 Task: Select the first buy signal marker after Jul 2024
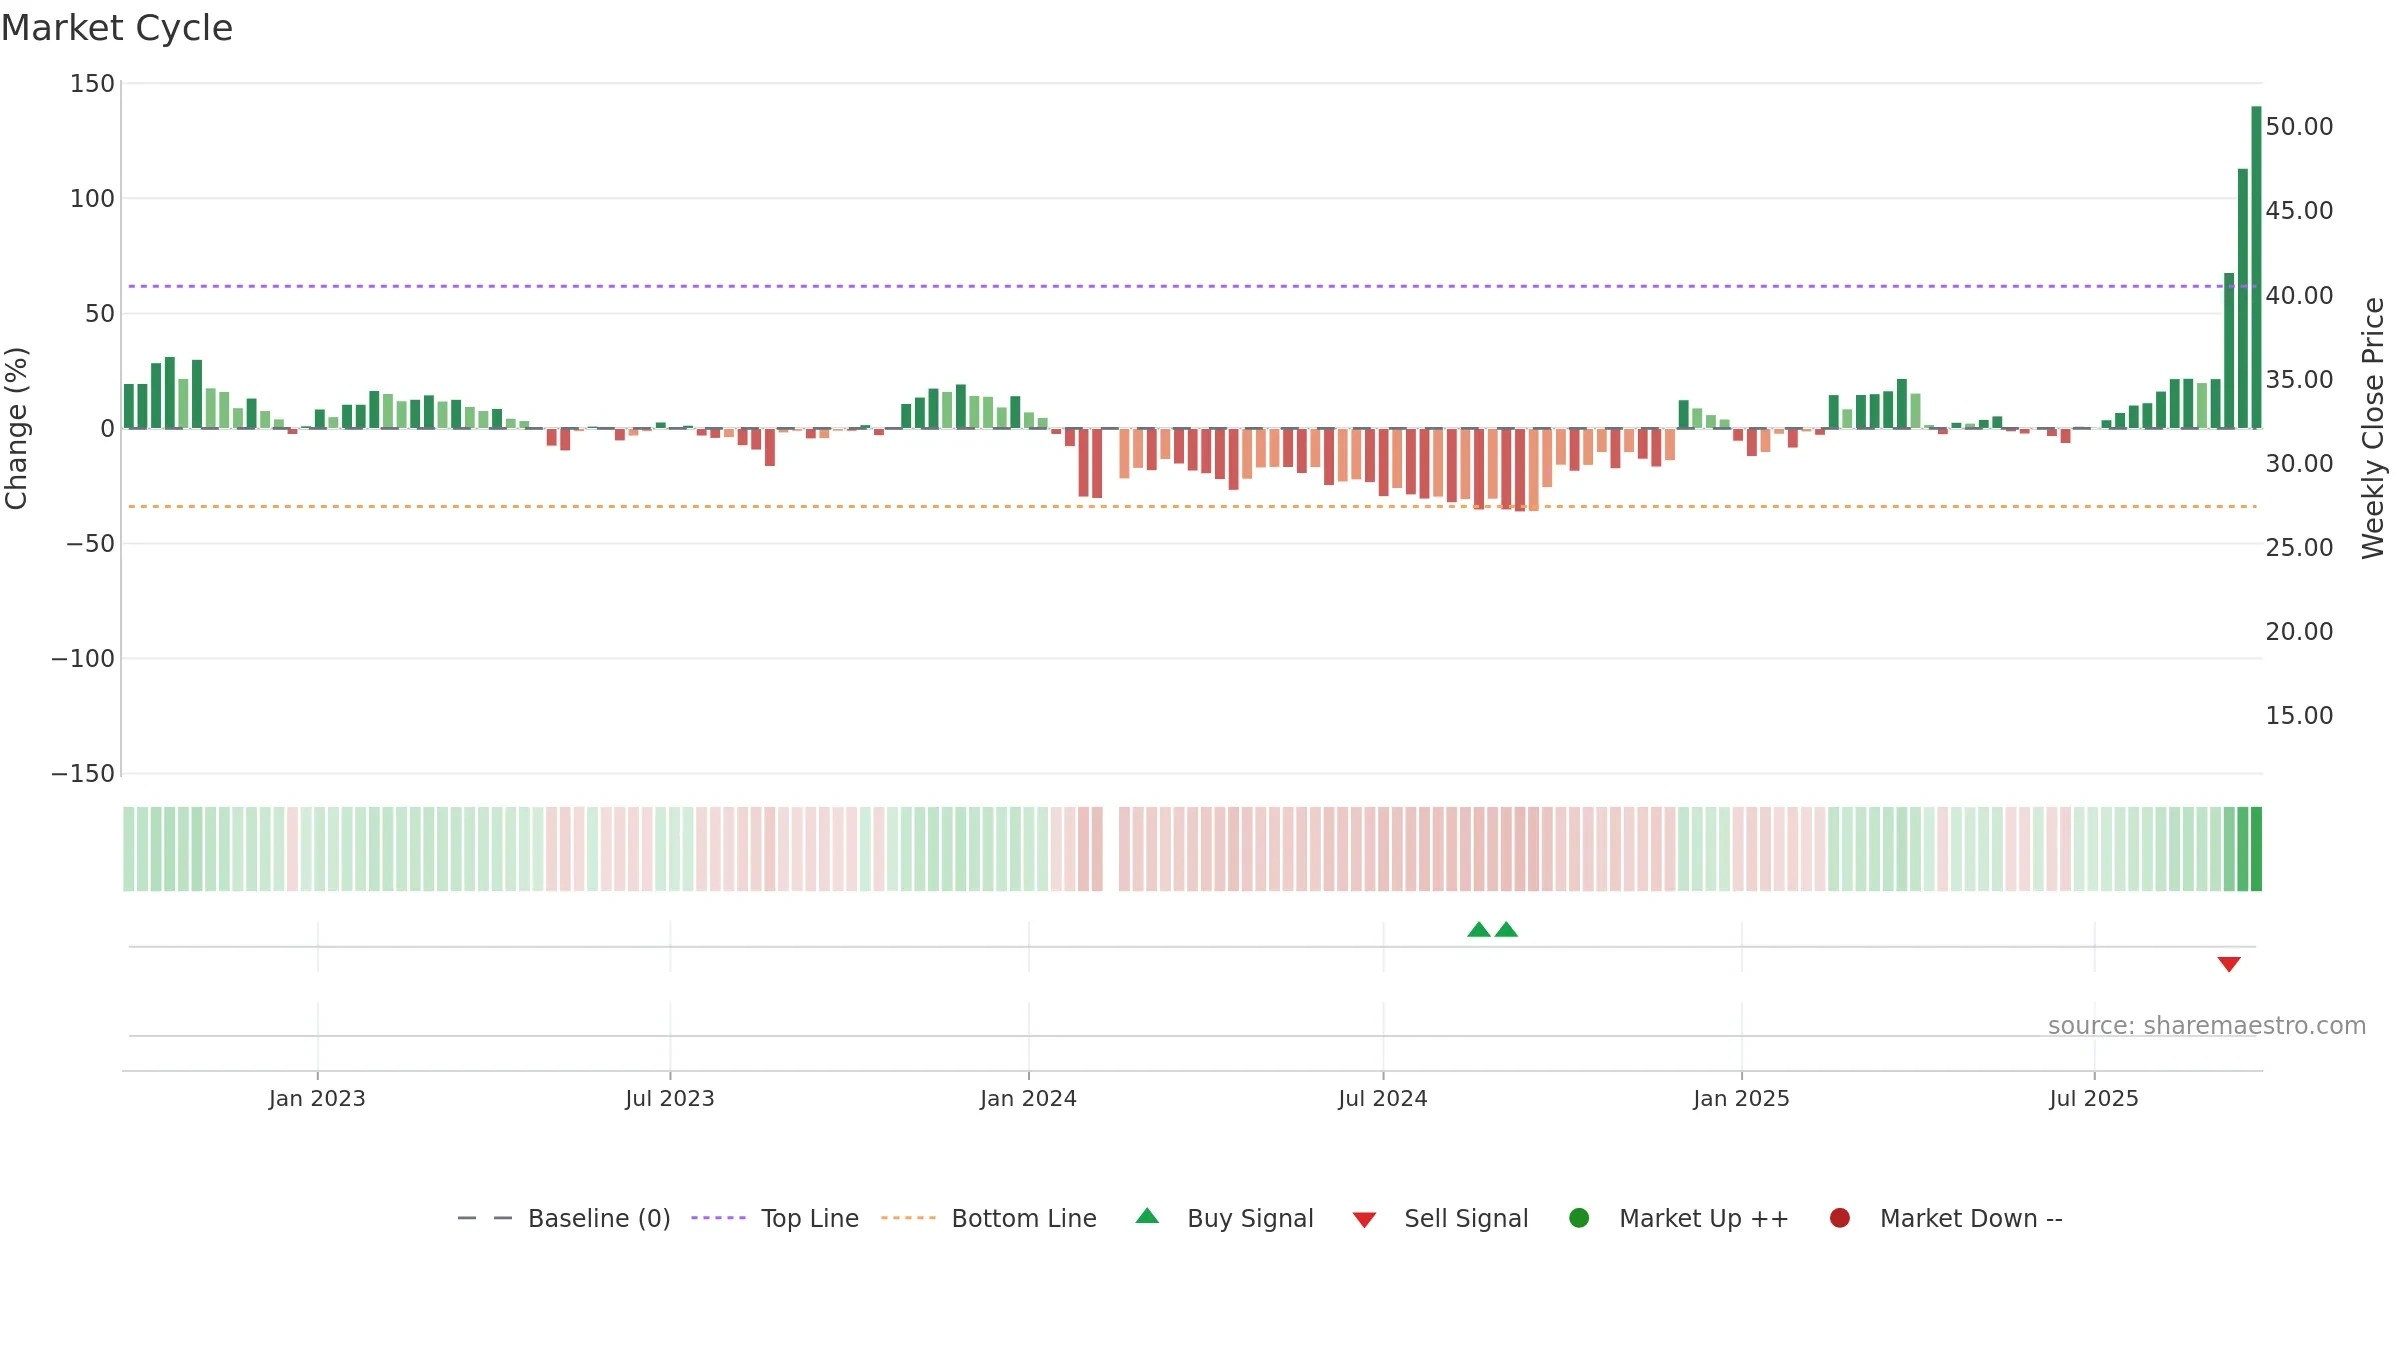tap(1479, 930)
